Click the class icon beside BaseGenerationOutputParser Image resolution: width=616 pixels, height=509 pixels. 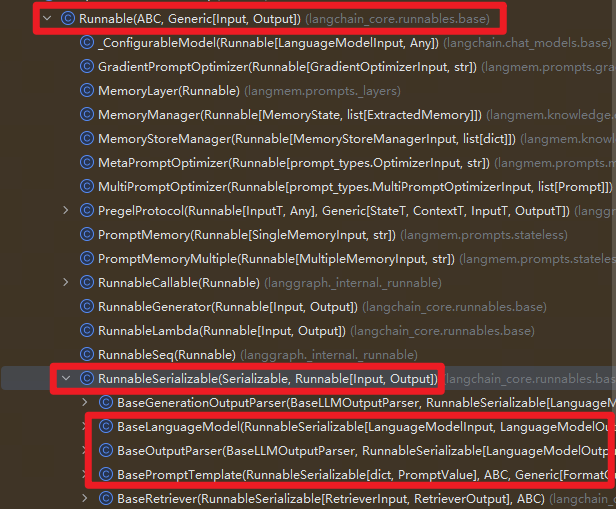click(x=106, y=402)
